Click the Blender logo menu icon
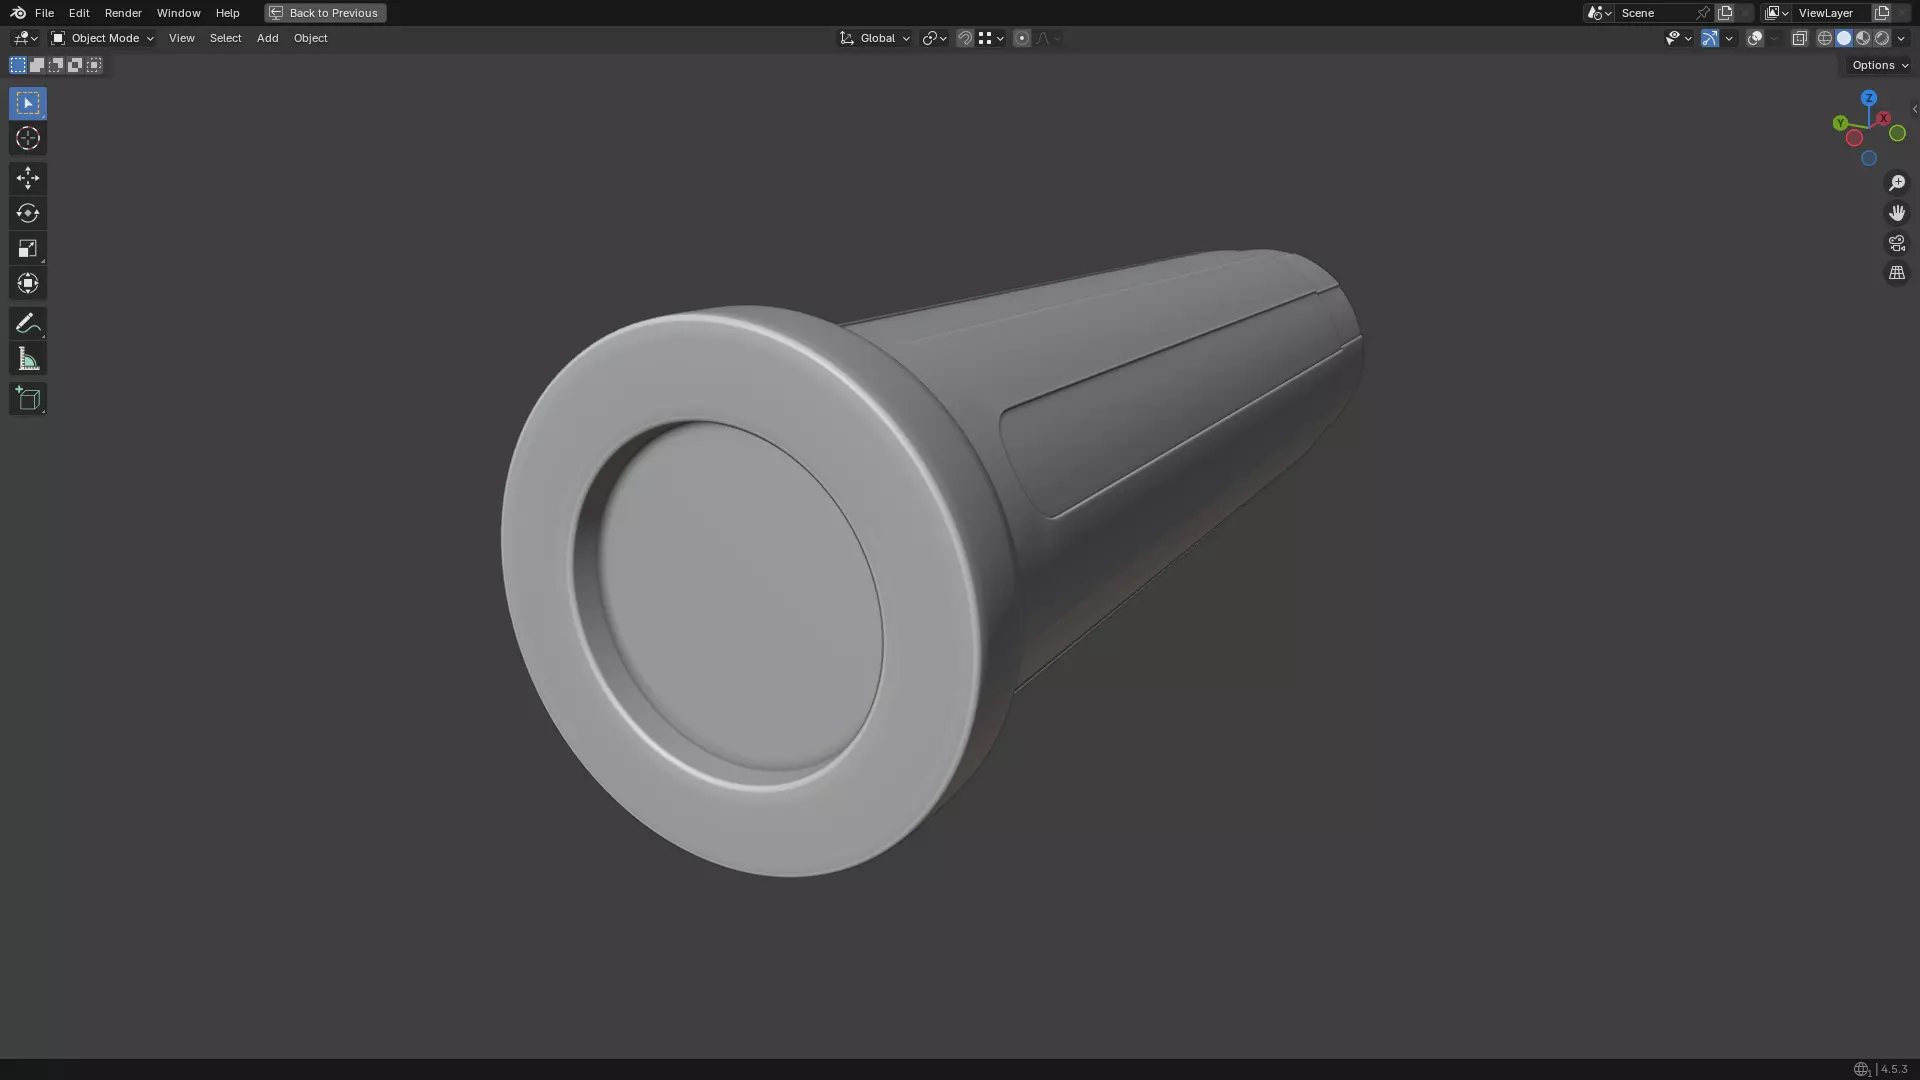Viewport: 1920px width, 1080px height. click(x=18, y=13)
